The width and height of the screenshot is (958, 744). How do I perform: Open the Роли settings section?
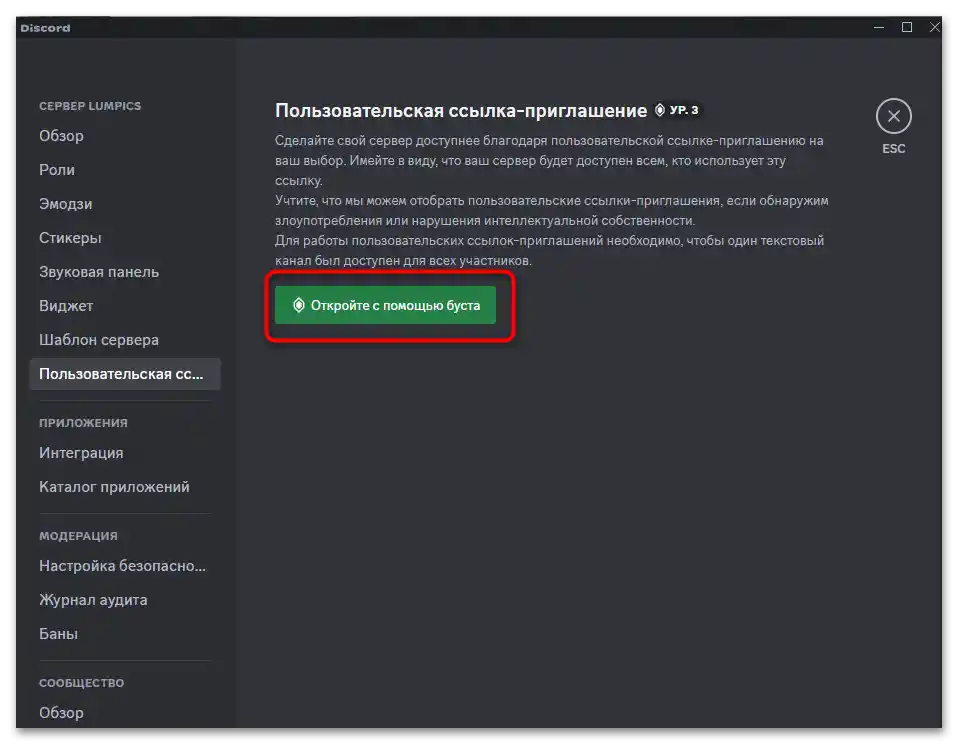tap(57, 170)
